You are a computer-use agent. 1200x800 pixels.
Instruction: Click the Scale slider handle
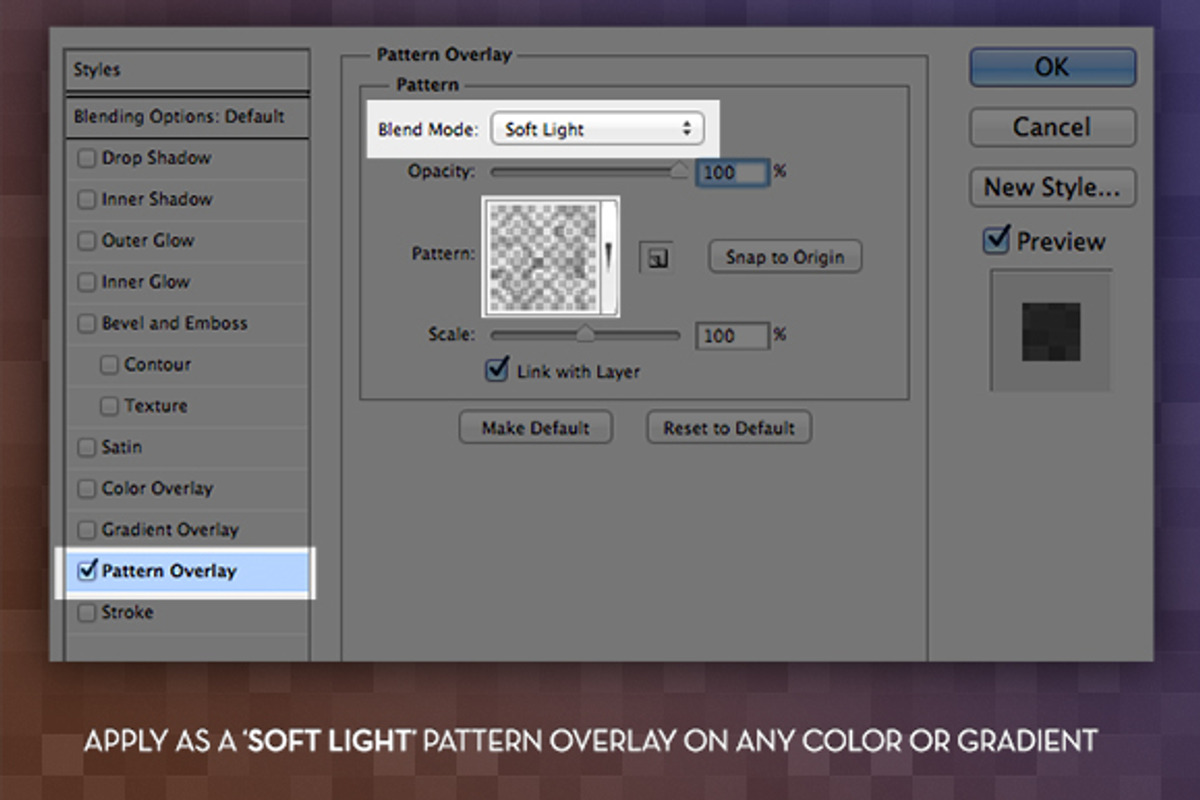click(x=585, y=335)
